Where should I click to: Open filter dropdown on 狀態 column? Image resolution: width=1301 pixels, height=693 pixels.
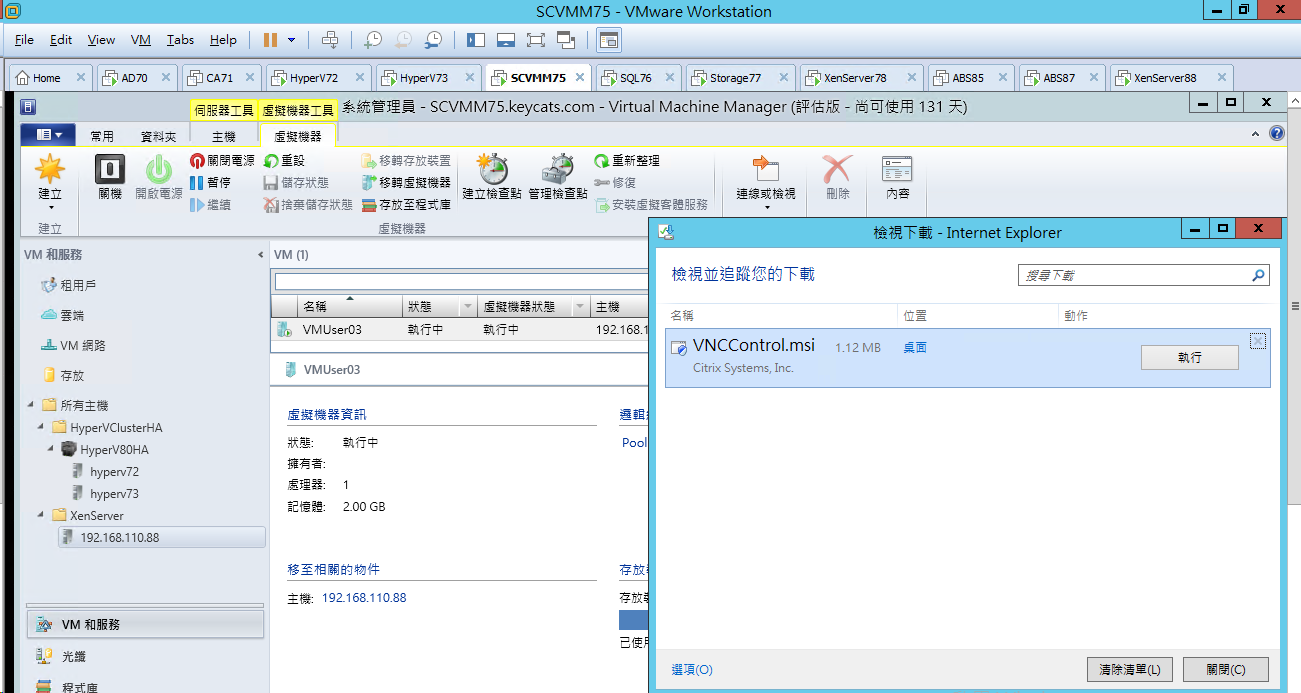coord(468,307)
